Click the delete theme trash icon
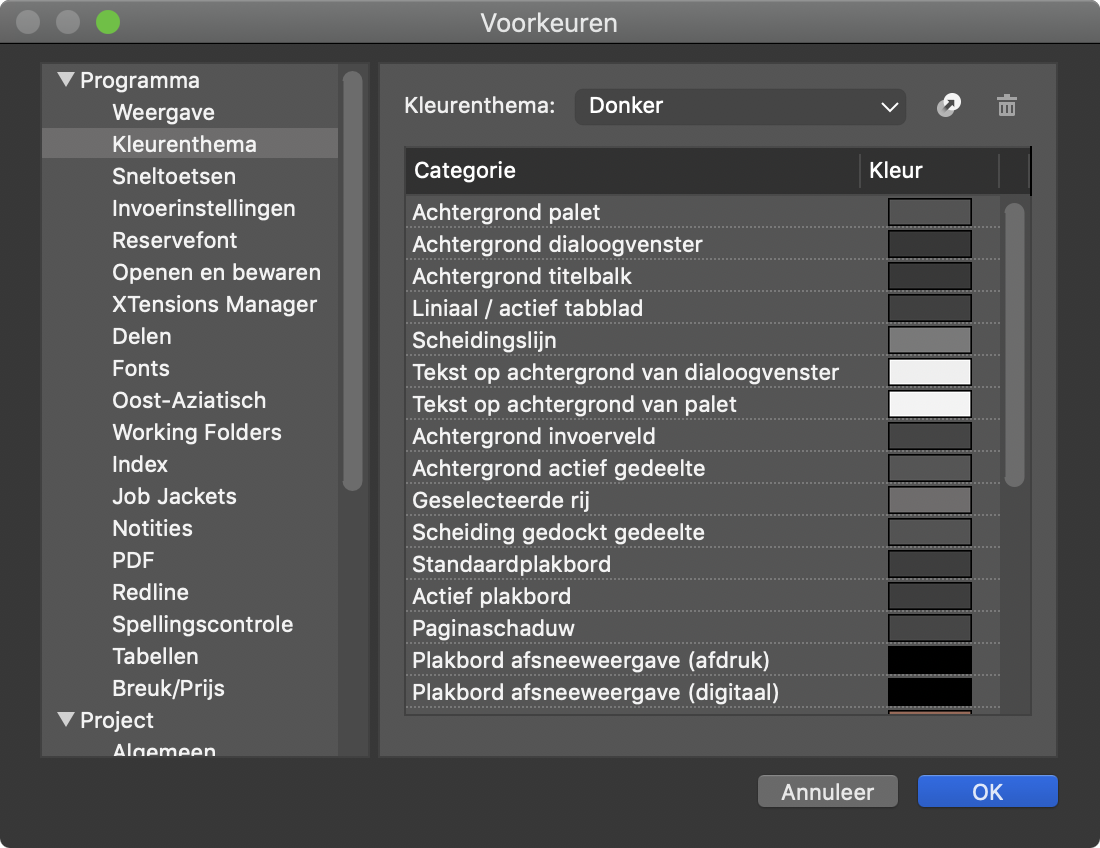Viewport: 1100px width, 848px height. pyautogui.click(x=1007, y=106)
